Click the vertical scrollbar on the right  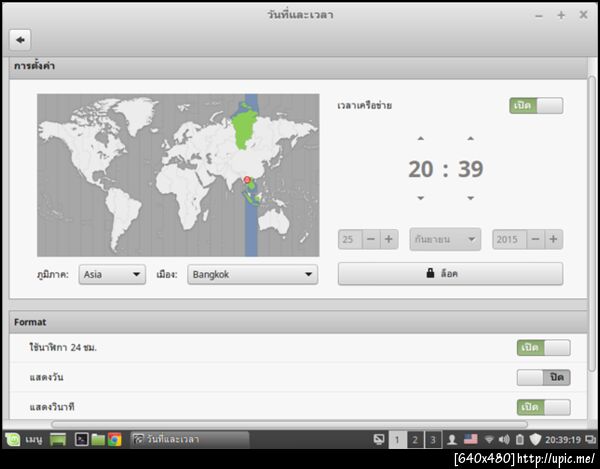592,224
